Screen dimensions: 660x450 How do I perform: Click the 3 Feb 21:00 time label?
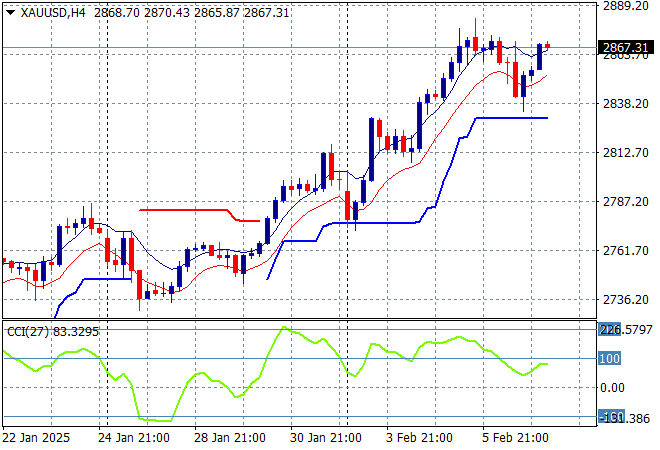click(419, 438)
